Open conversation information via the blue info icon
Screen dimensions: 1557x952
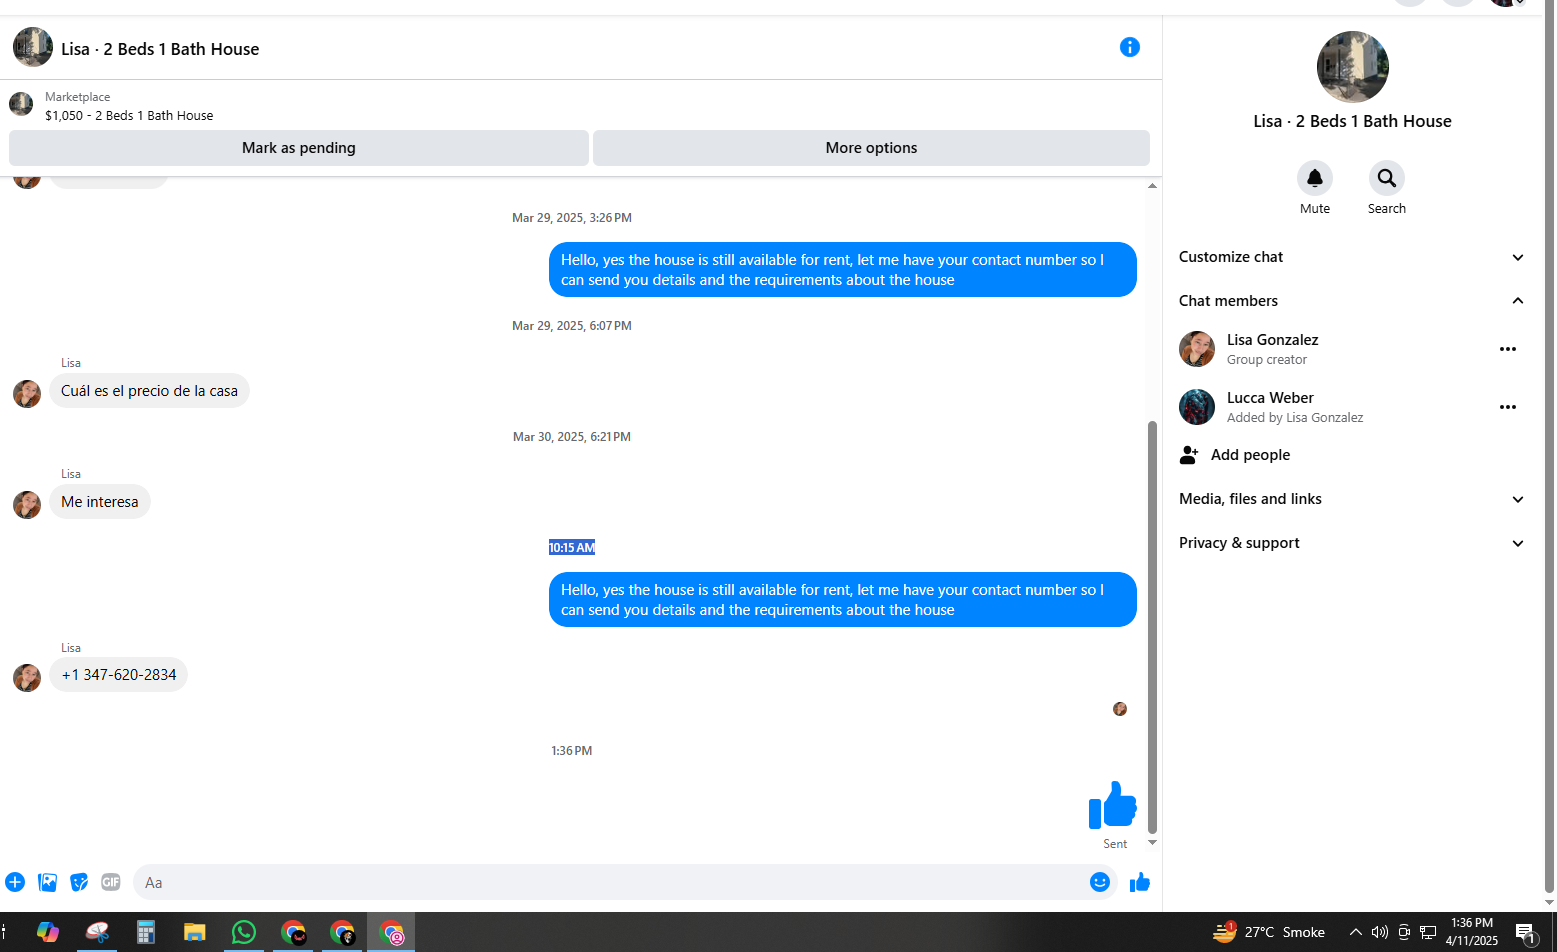coord(1130,47)
